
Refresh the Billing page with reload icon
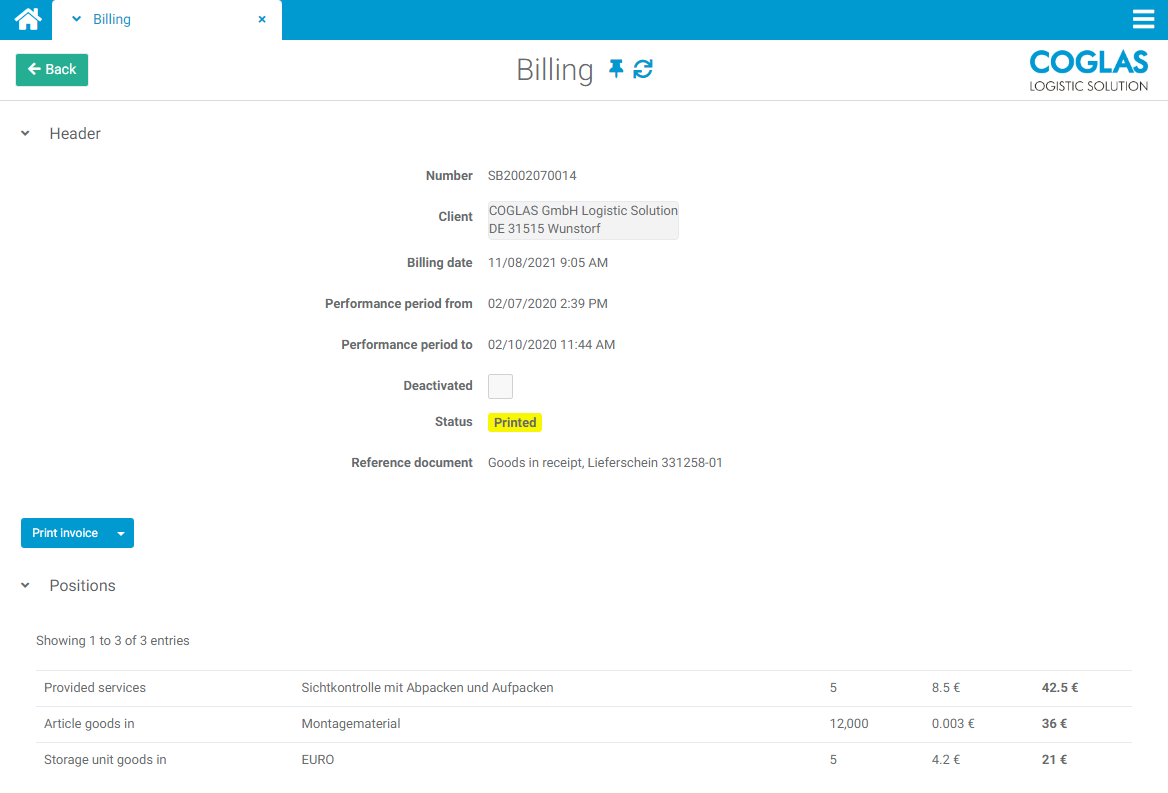pos(643,69)
